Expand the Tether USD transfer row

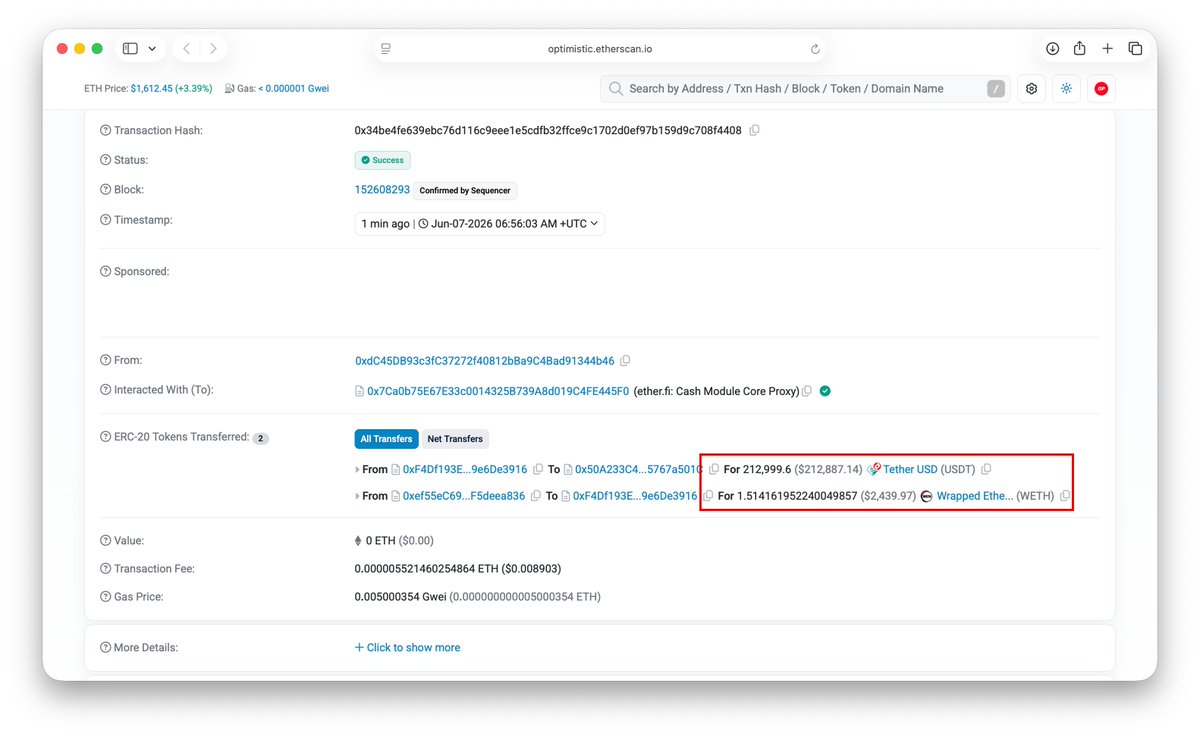(x=358, y=469)
